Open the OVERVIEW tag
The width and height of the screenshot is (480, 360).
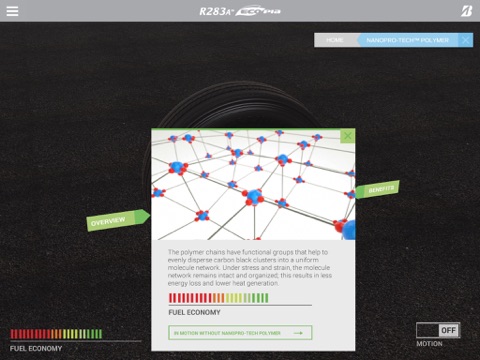tap(118, 220)
